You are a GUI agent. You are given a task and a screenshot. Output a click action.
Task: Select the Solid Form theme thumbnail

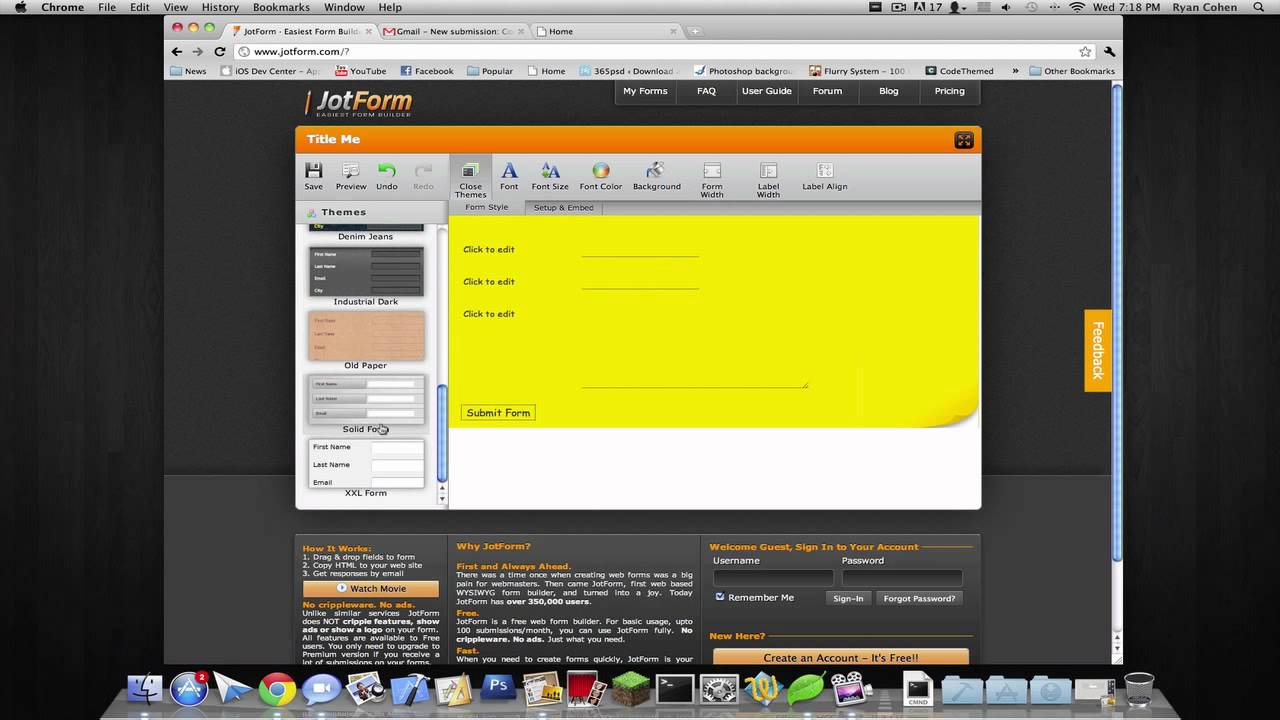coord(366,399)
